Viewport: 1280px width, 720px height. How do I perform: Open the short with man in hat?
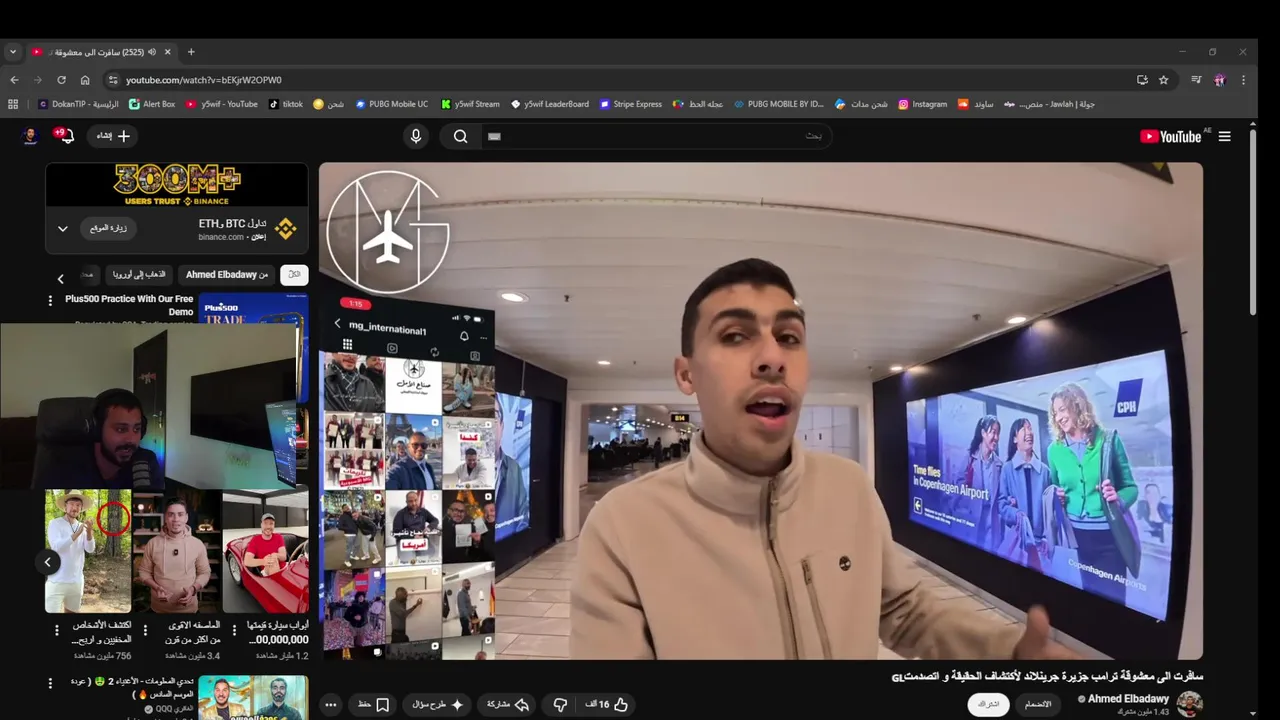[x=88, y=551]
